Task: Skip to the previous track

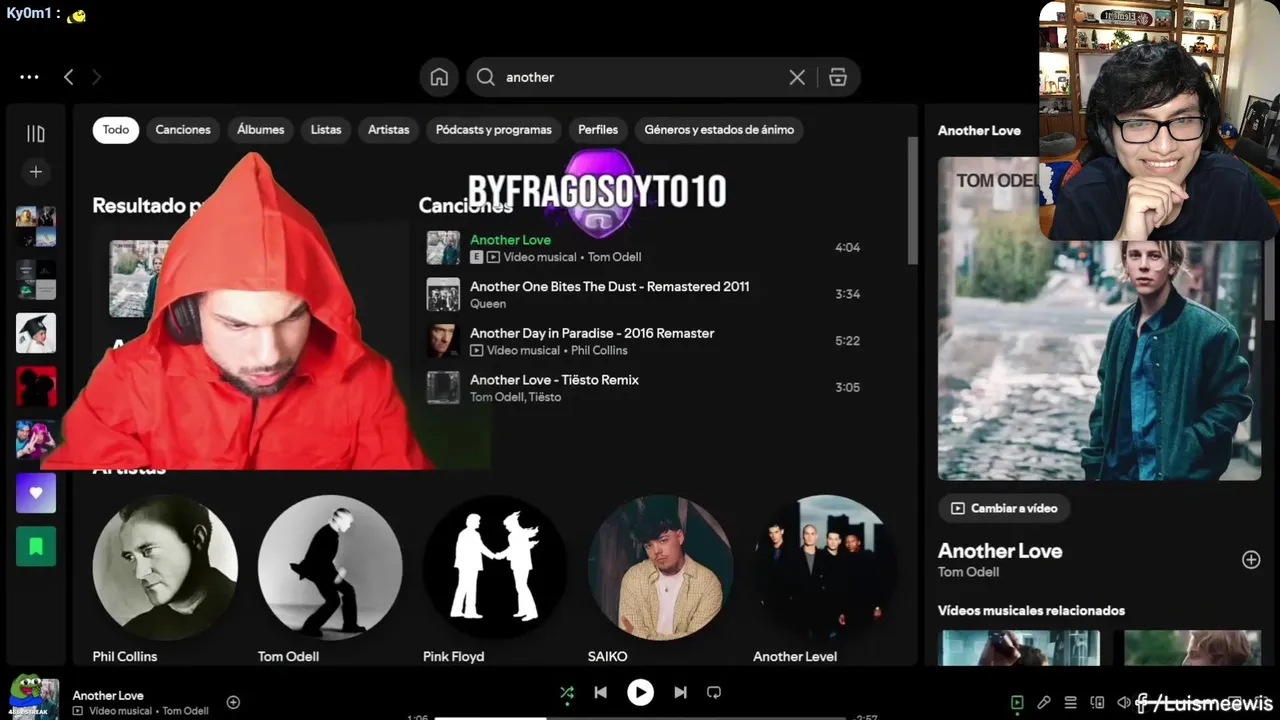Action: point(600,692)
